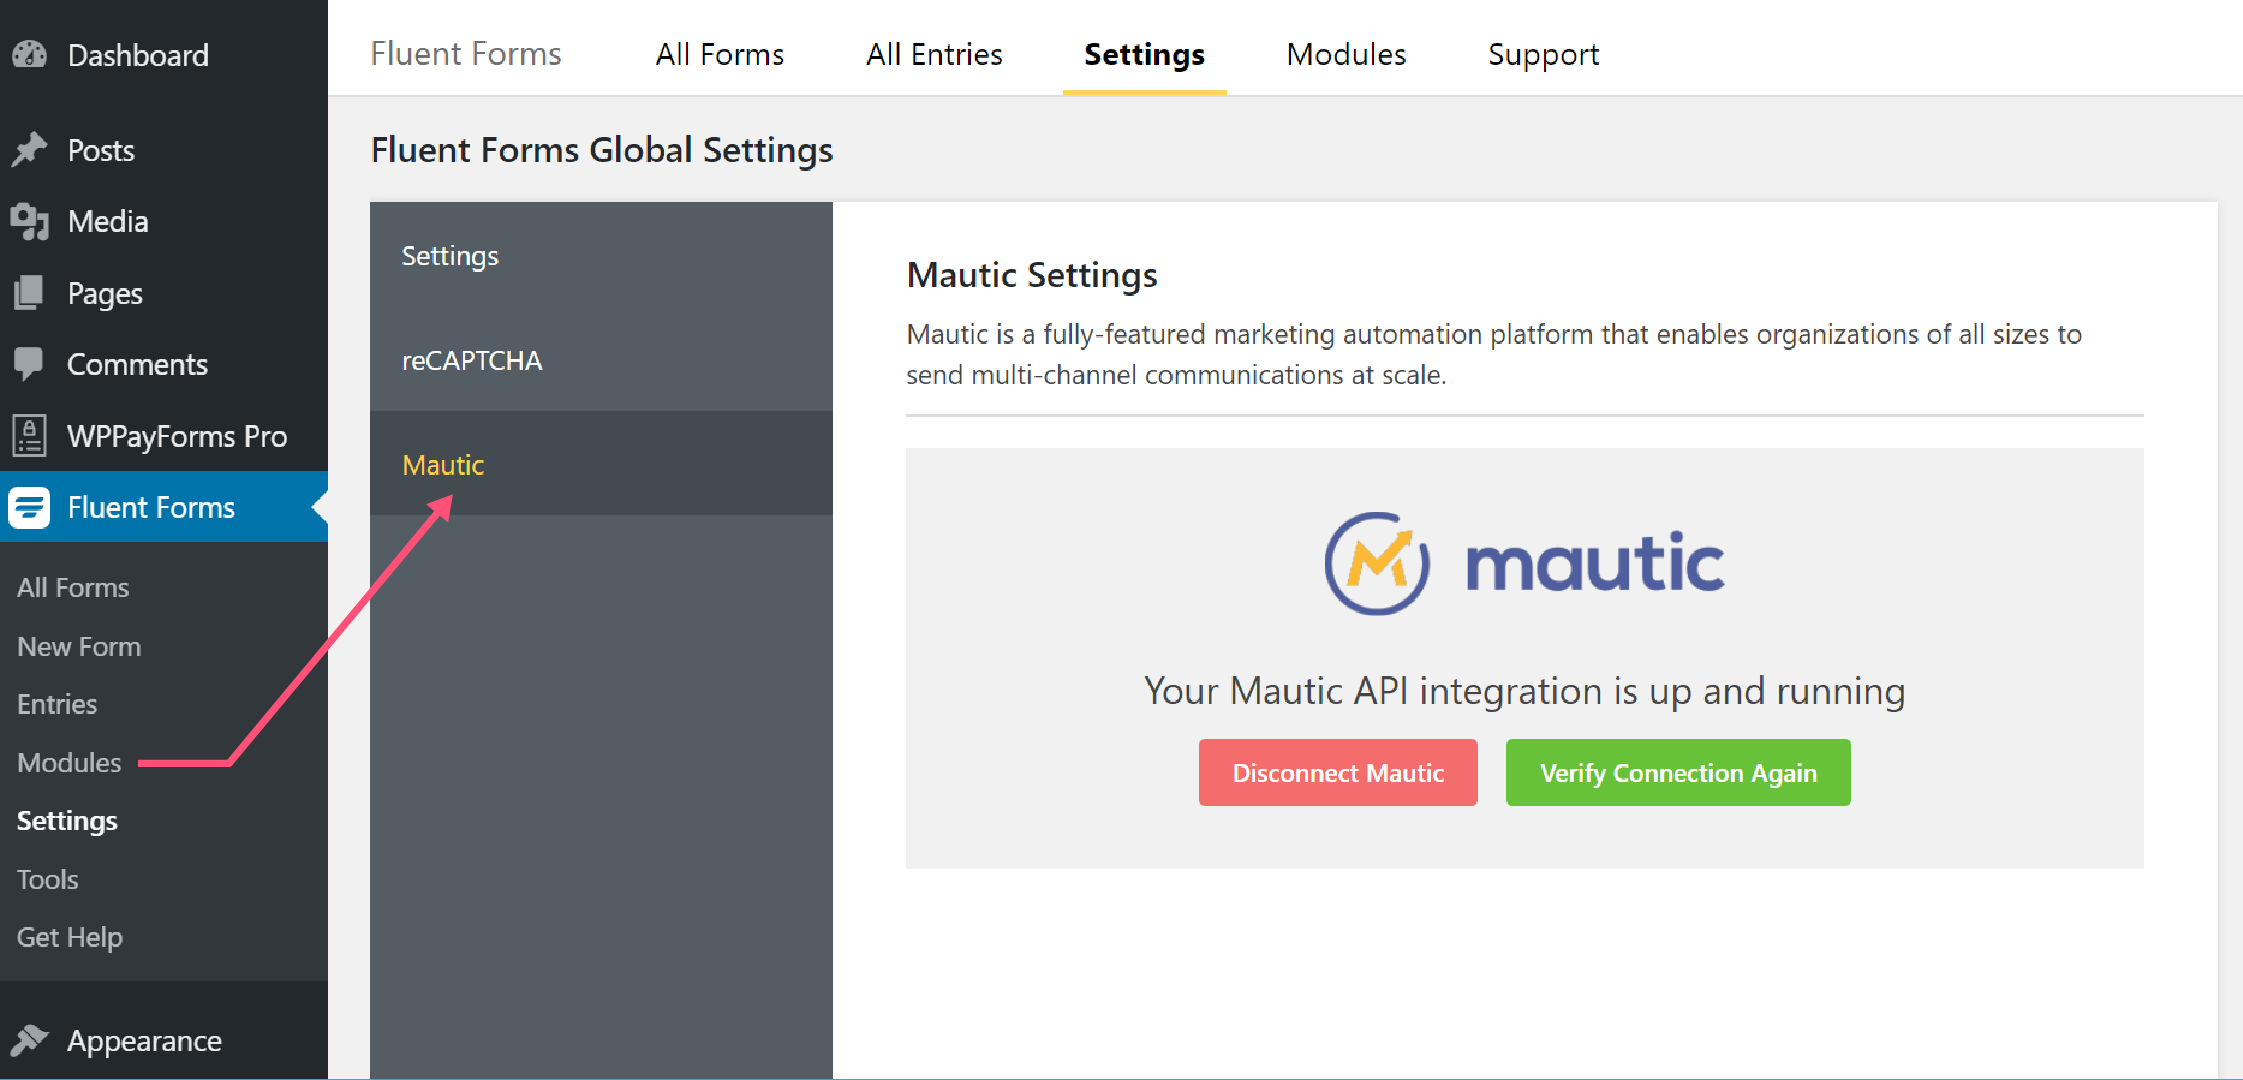Create a New Form from submenu

coord(79,646)
